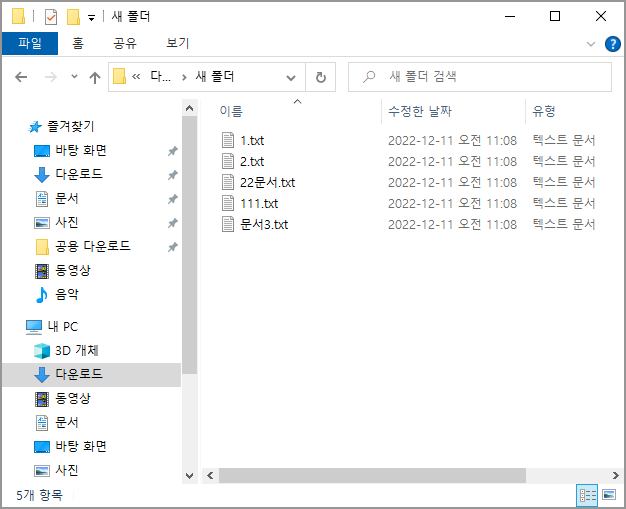Switch to details view in status bar
This screenshot has width=626, height=509.
click(588, 495)
